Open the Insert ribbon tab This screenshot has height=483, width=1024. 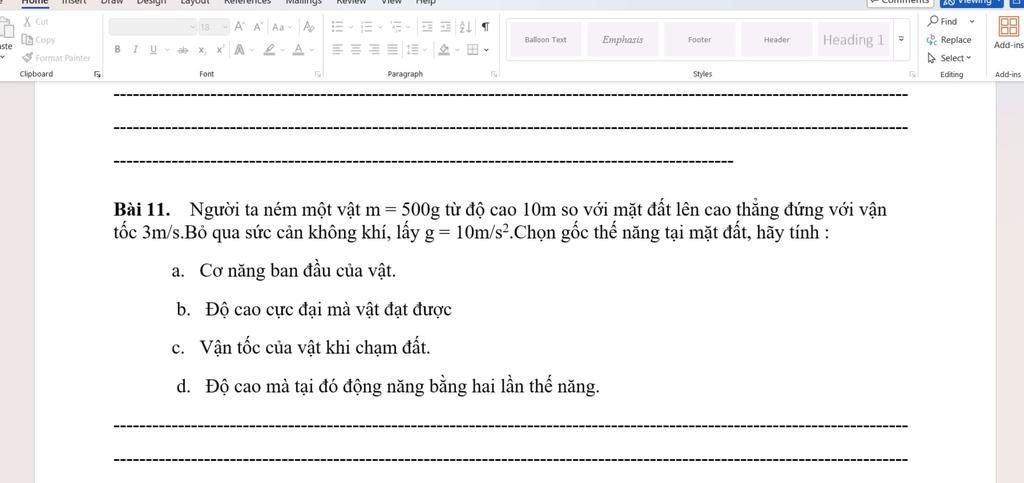point(72,2)
